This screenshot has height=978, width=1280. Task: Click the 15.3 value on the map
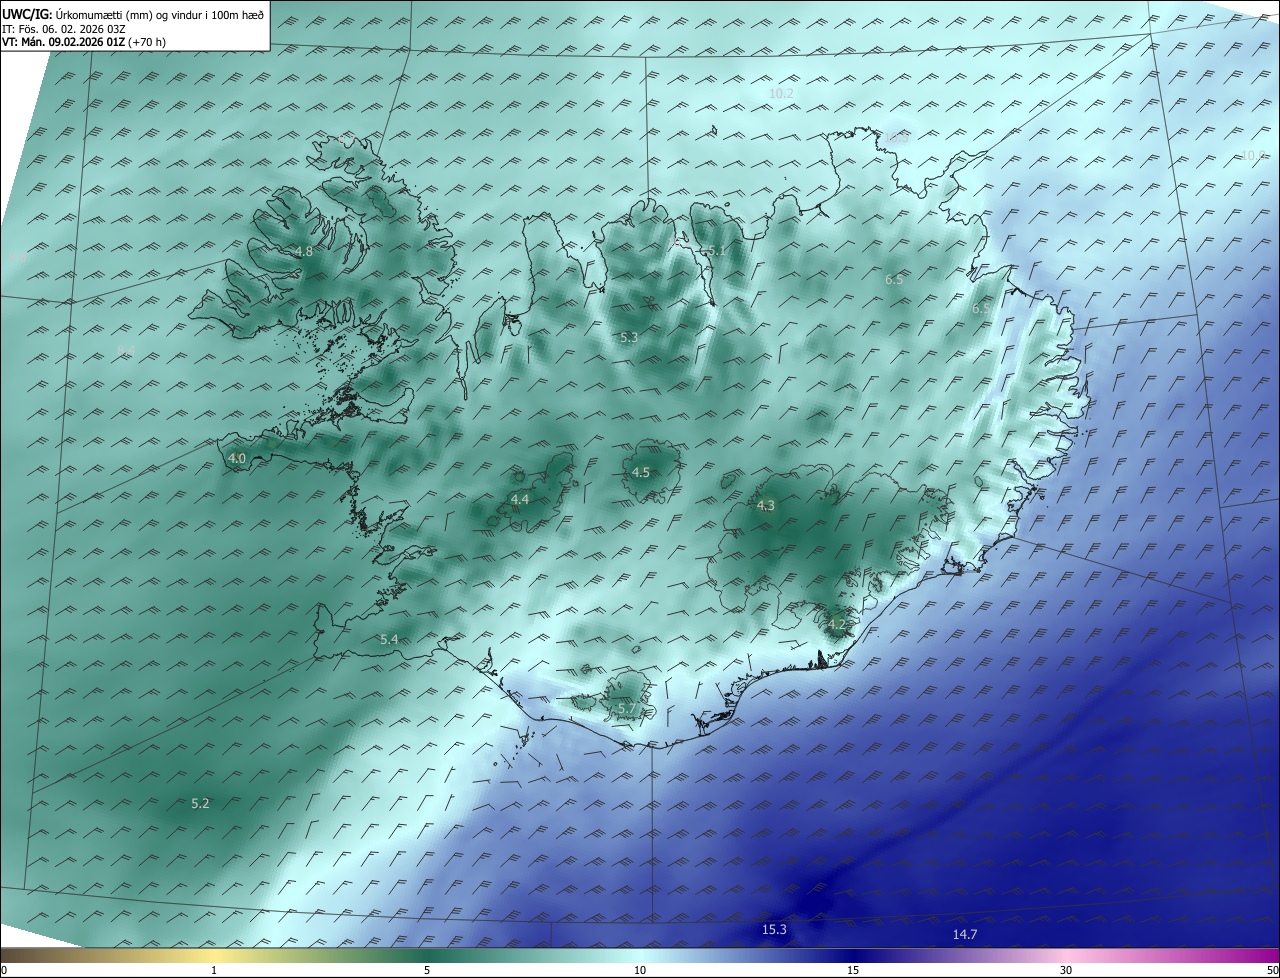click(x=774, y=929)
